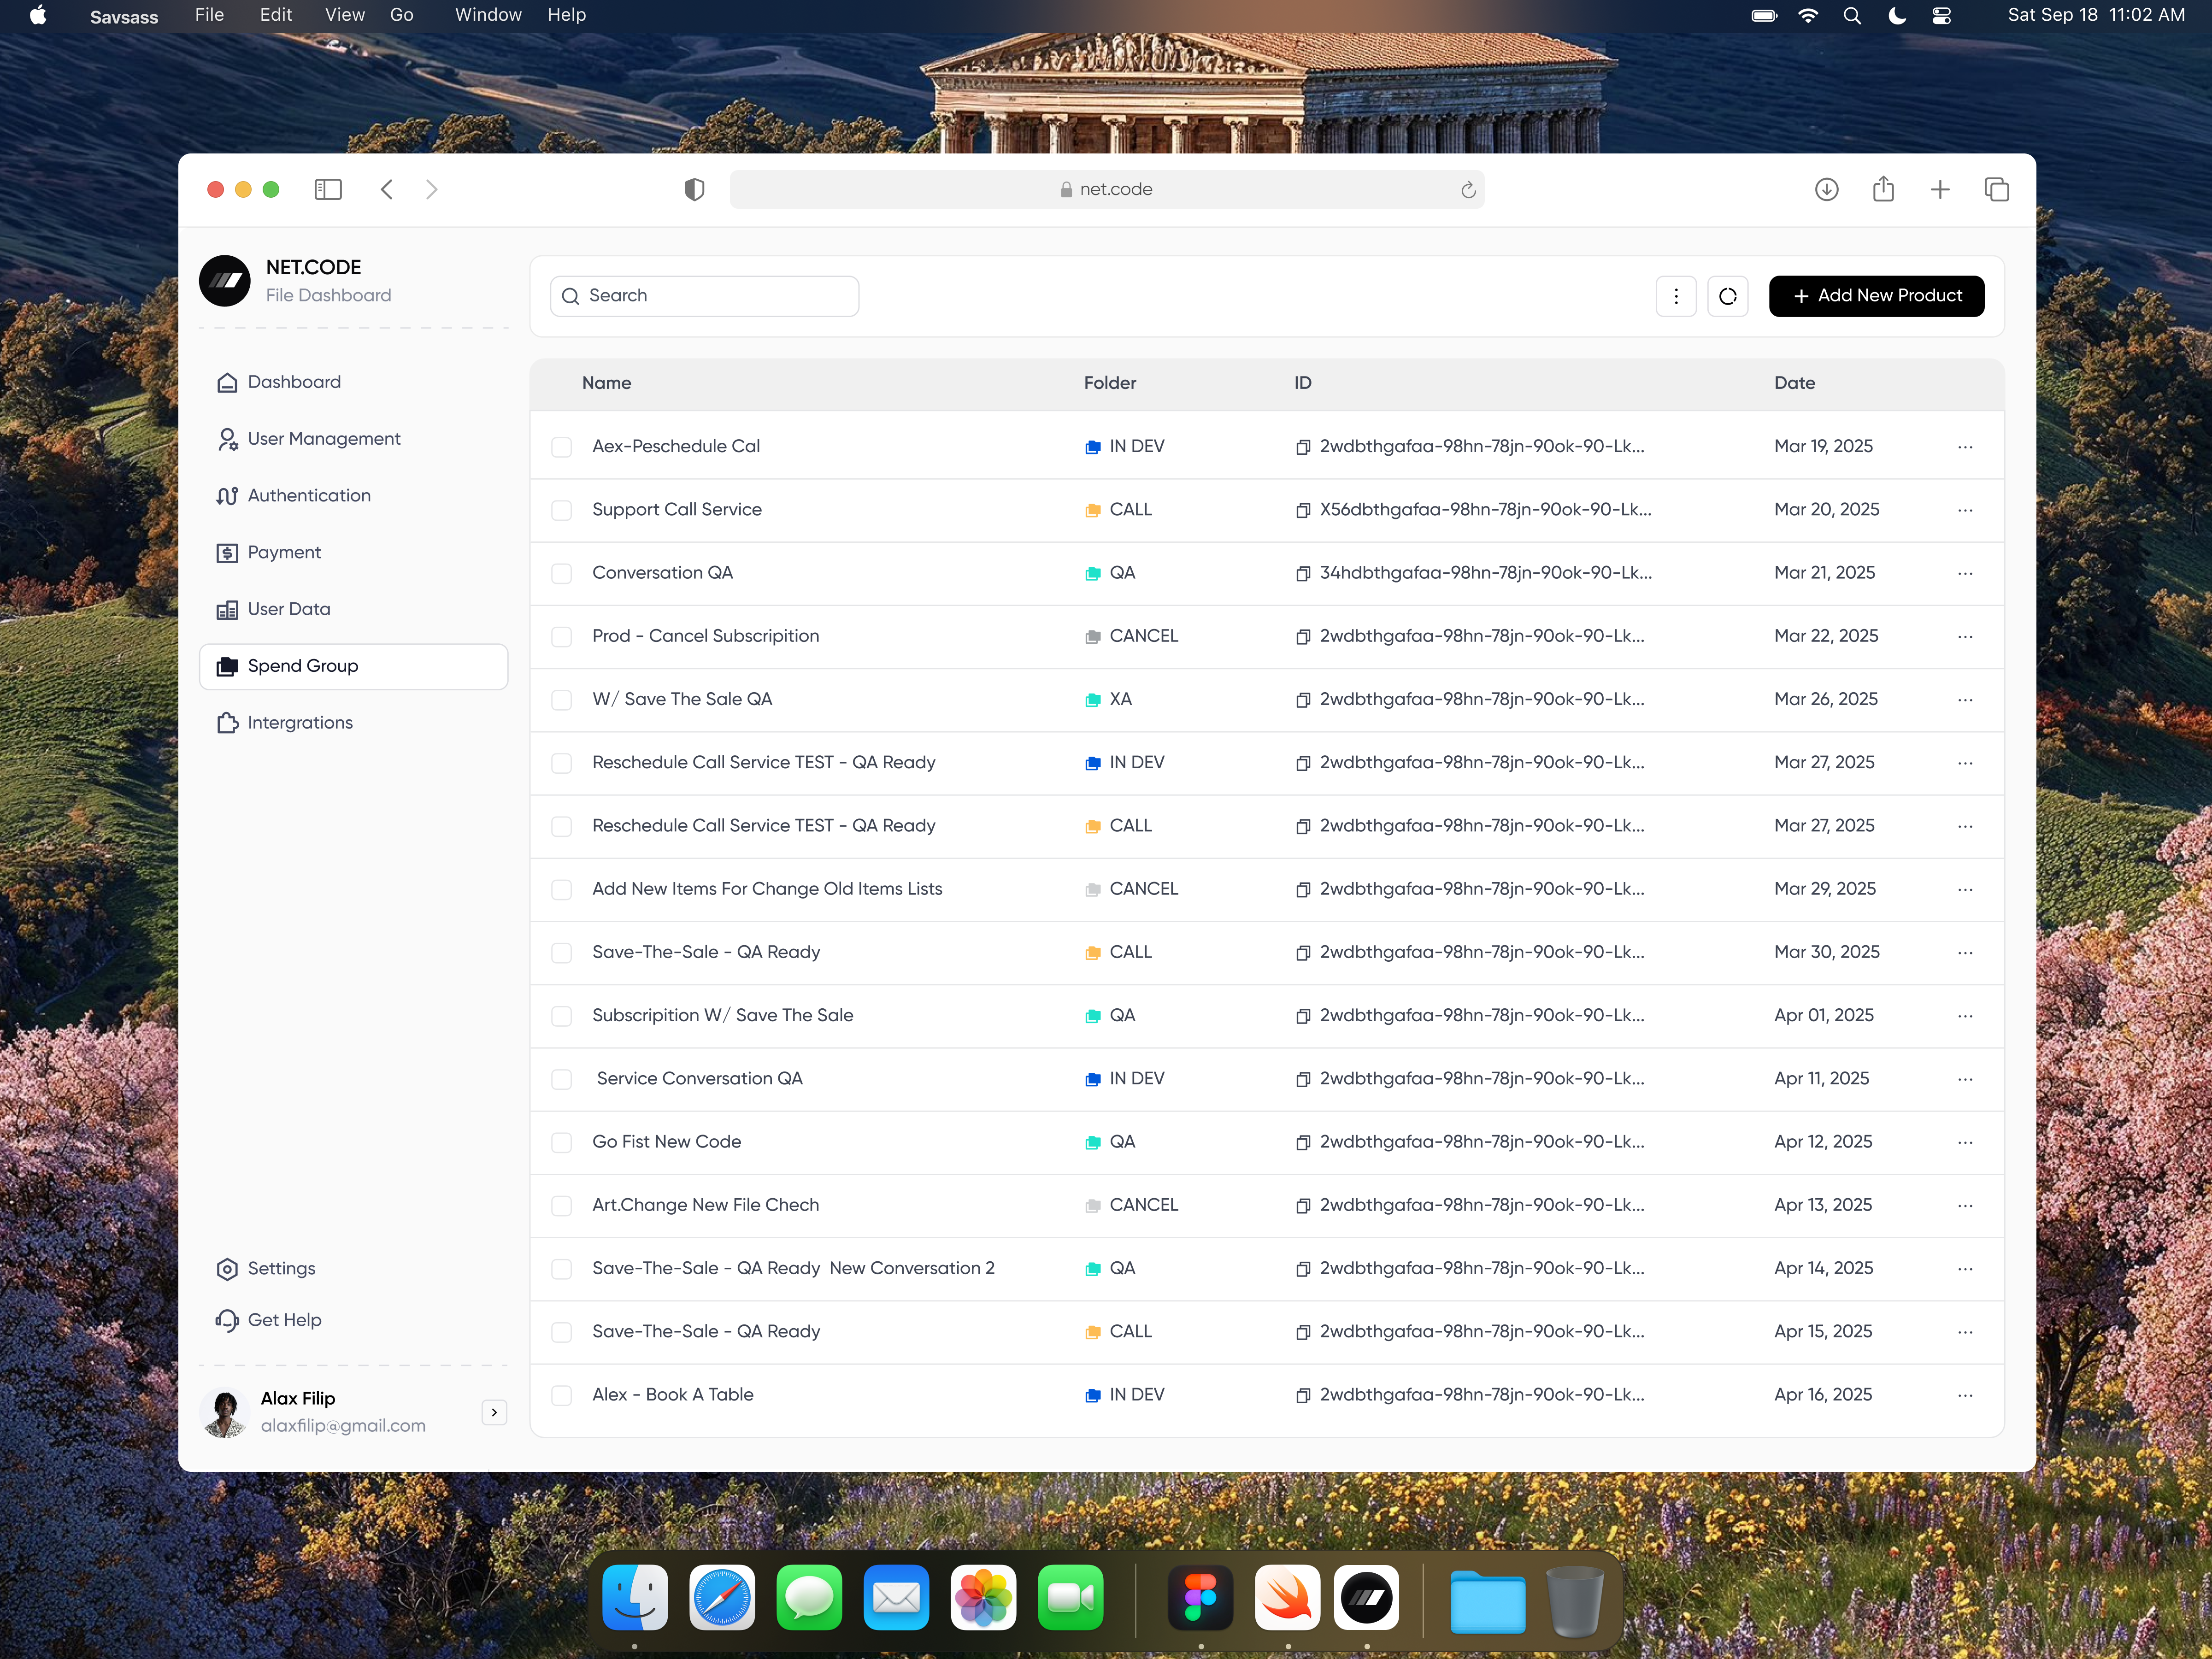
Task: Copy the ID of Aex-Peschedule Cal
Action: (1302, 447)
